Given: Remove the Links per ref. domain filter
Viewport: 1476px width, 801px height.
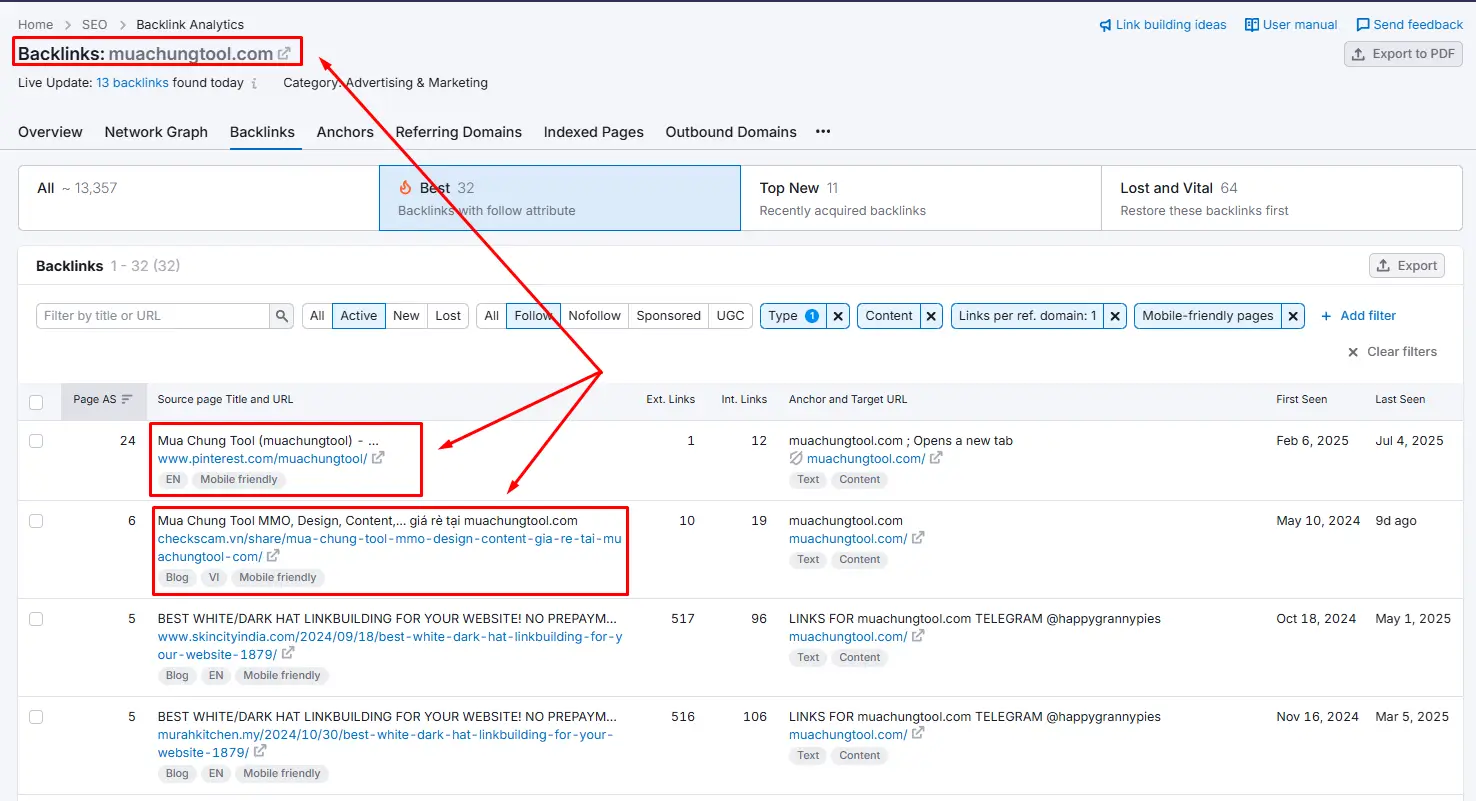Looking at the screenshot, I should coord(1115,316).
